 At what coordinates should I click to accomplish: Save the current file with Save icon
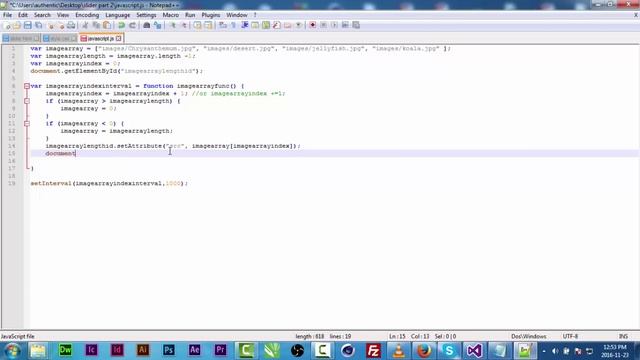point(28,25)
